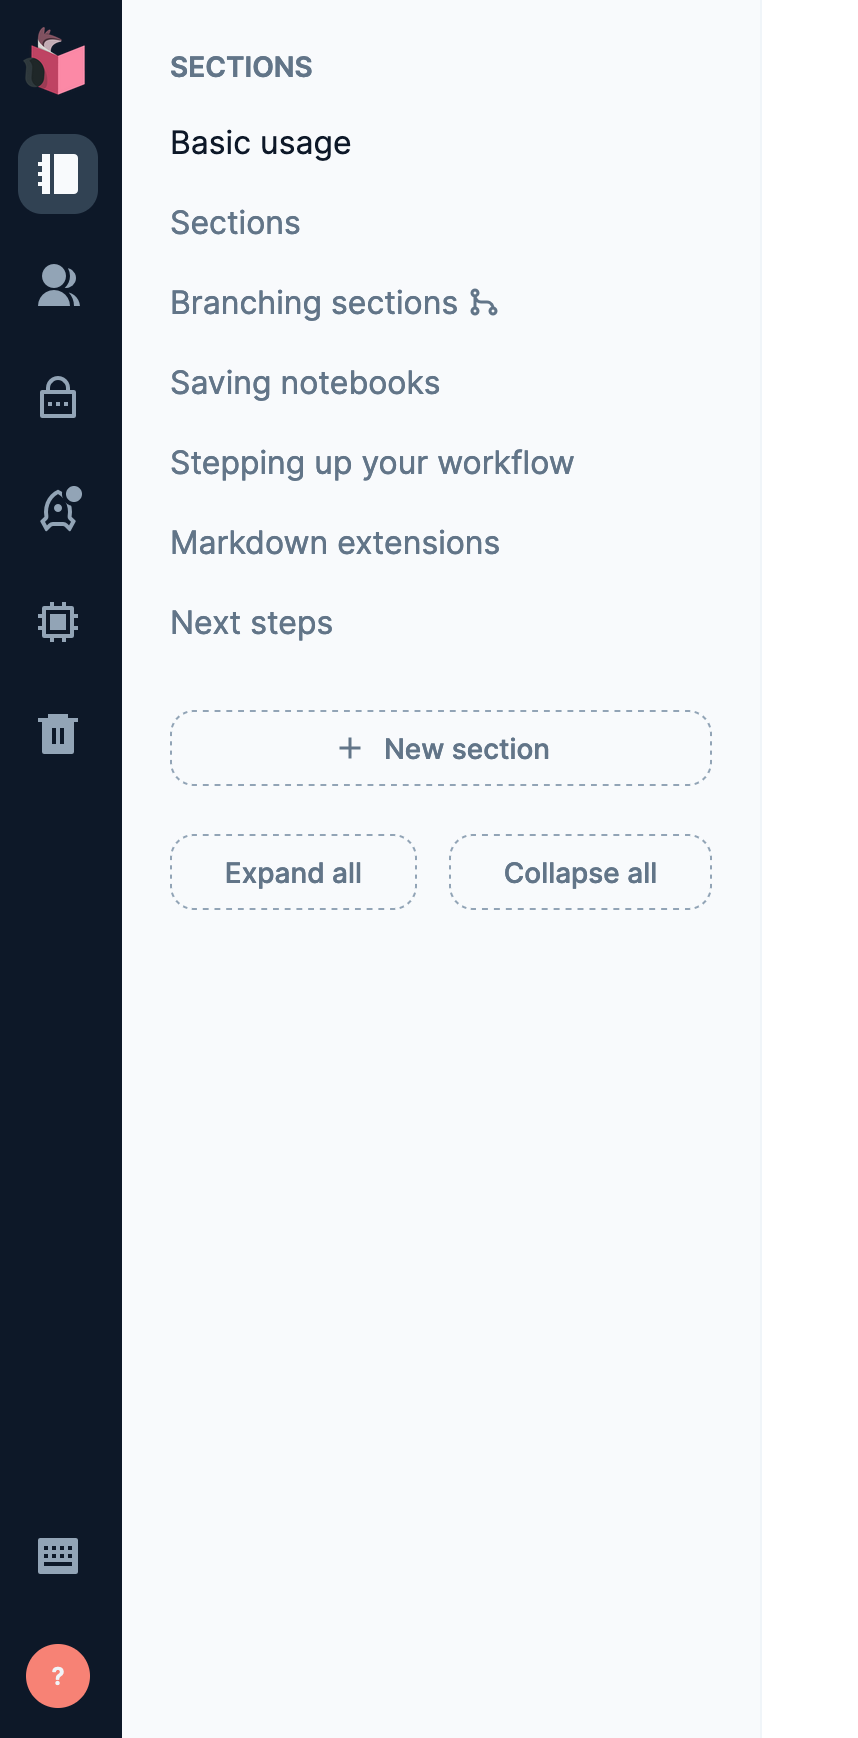858x1738 pixels.
Task: Open Stepping up your workflow
Action: point(372,463)
